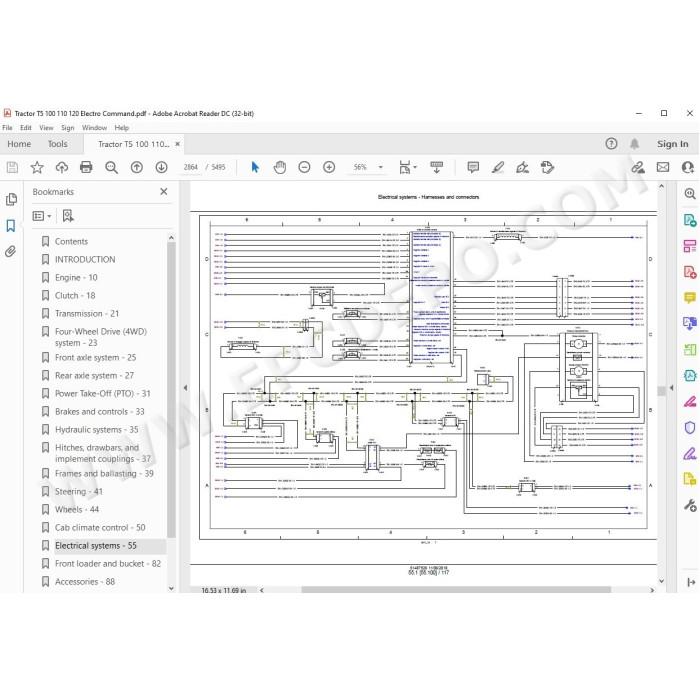Open the Transmission - 21 bookmark
Screen dimensions: 700x700
tap(87, 313)
